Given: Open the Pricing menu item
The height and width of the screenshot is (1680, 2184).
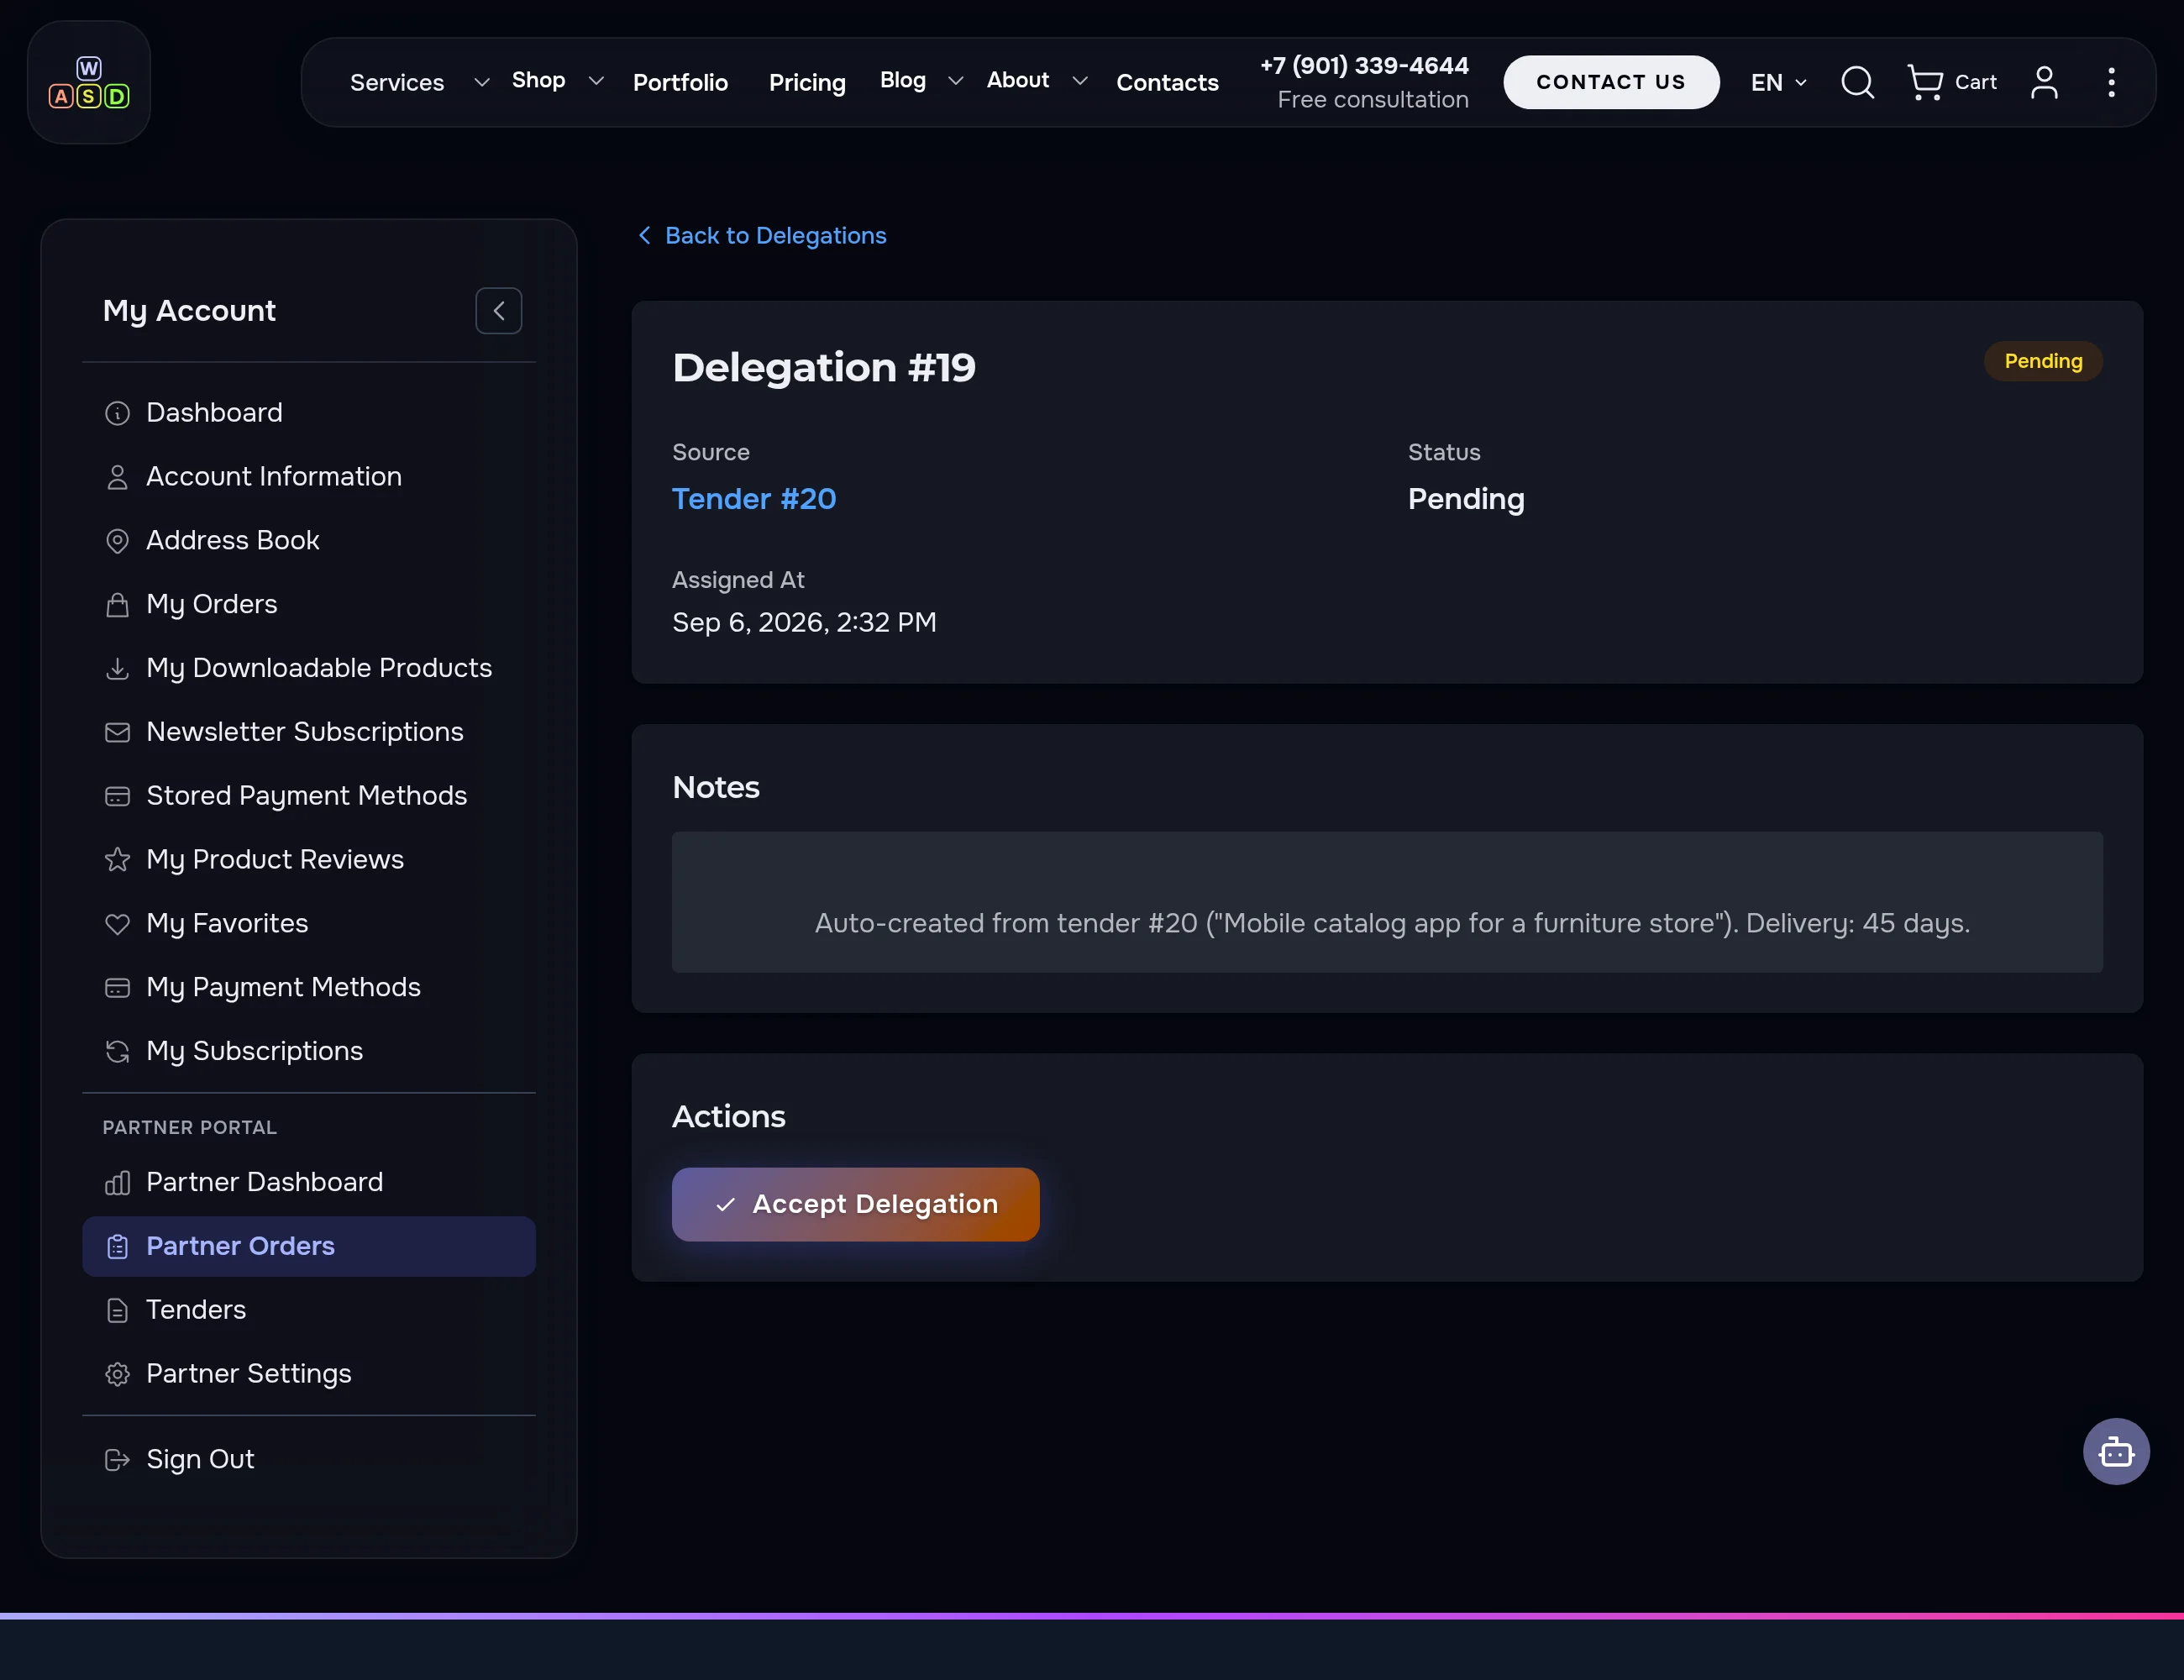Looking at the screenshot, I should click(x=807, y=82).
